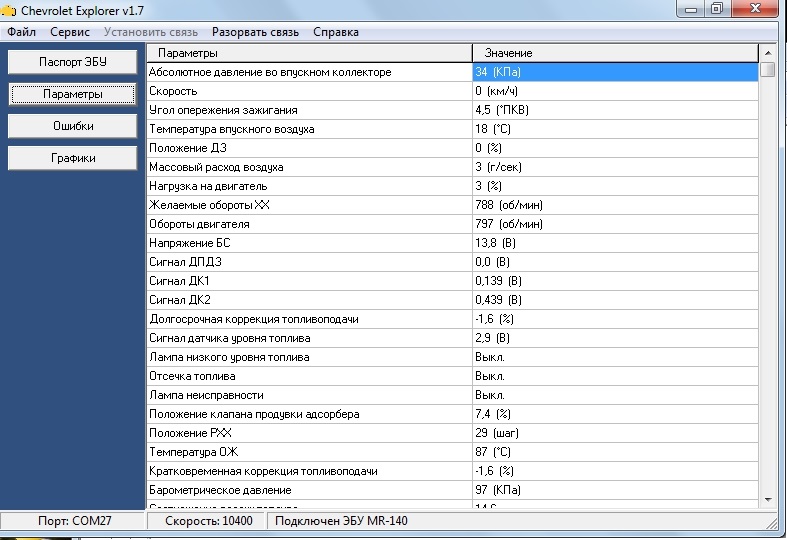Show the Ошибки error list

pos(73,126)
